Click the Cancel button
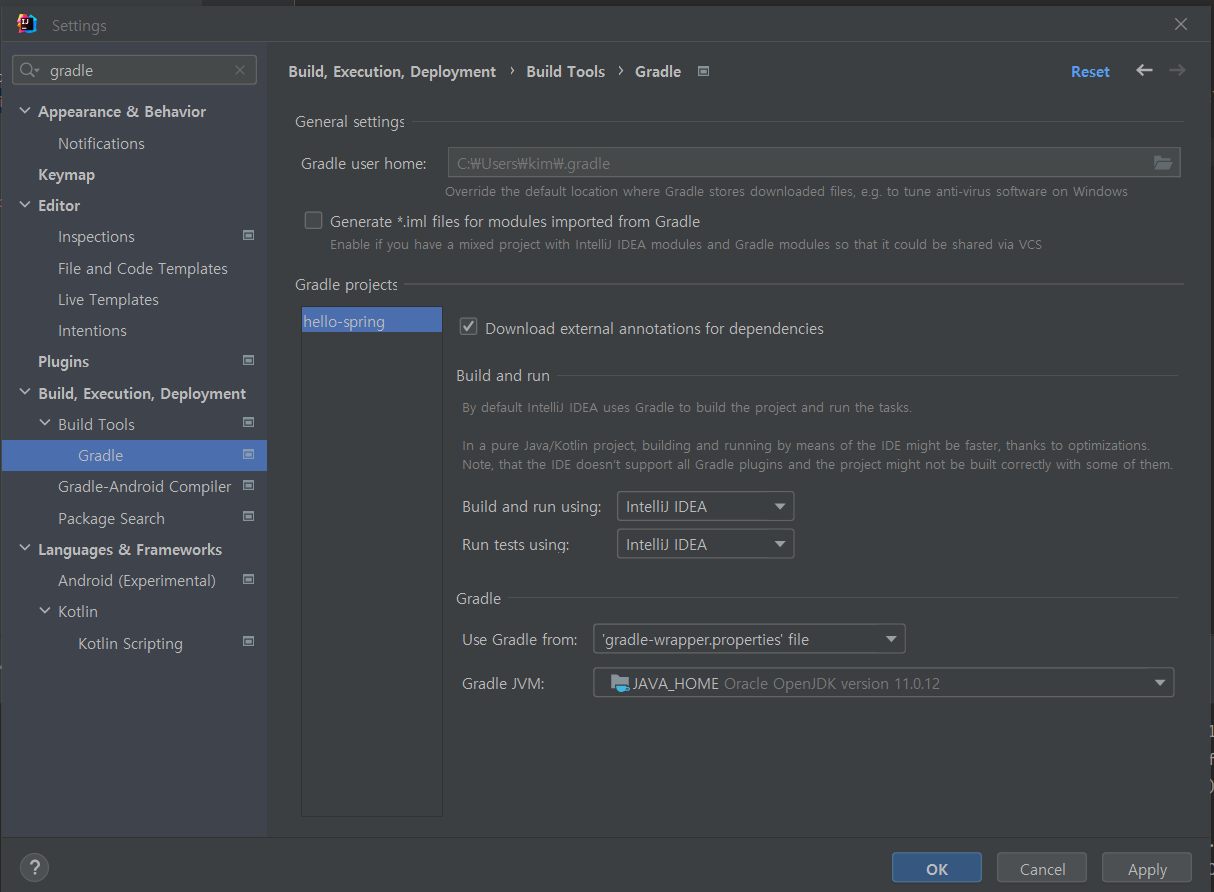1214x892 pixels. [1043, 868]
